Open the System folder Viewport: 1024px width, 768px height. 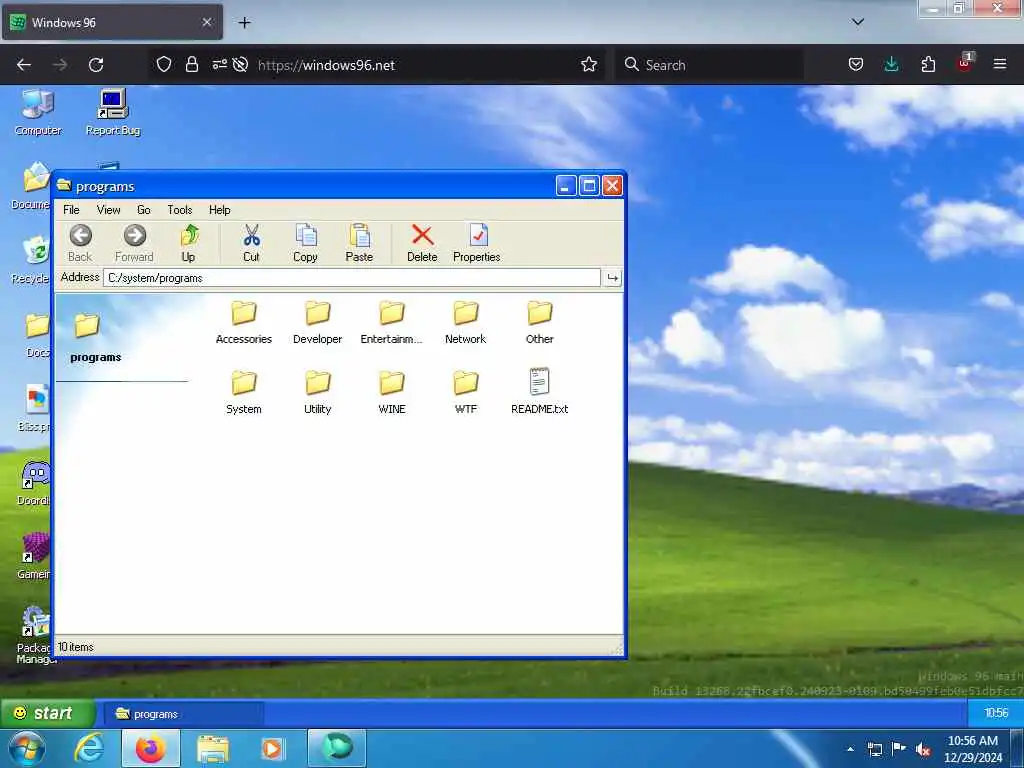244,392
